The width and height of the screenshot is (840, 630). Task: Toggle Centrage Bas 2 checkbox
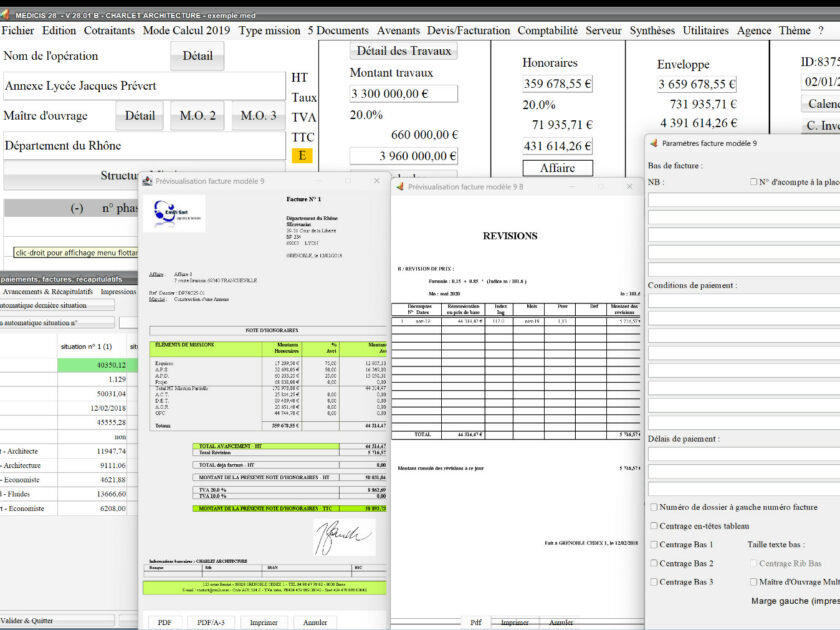[x=654, y=563]
